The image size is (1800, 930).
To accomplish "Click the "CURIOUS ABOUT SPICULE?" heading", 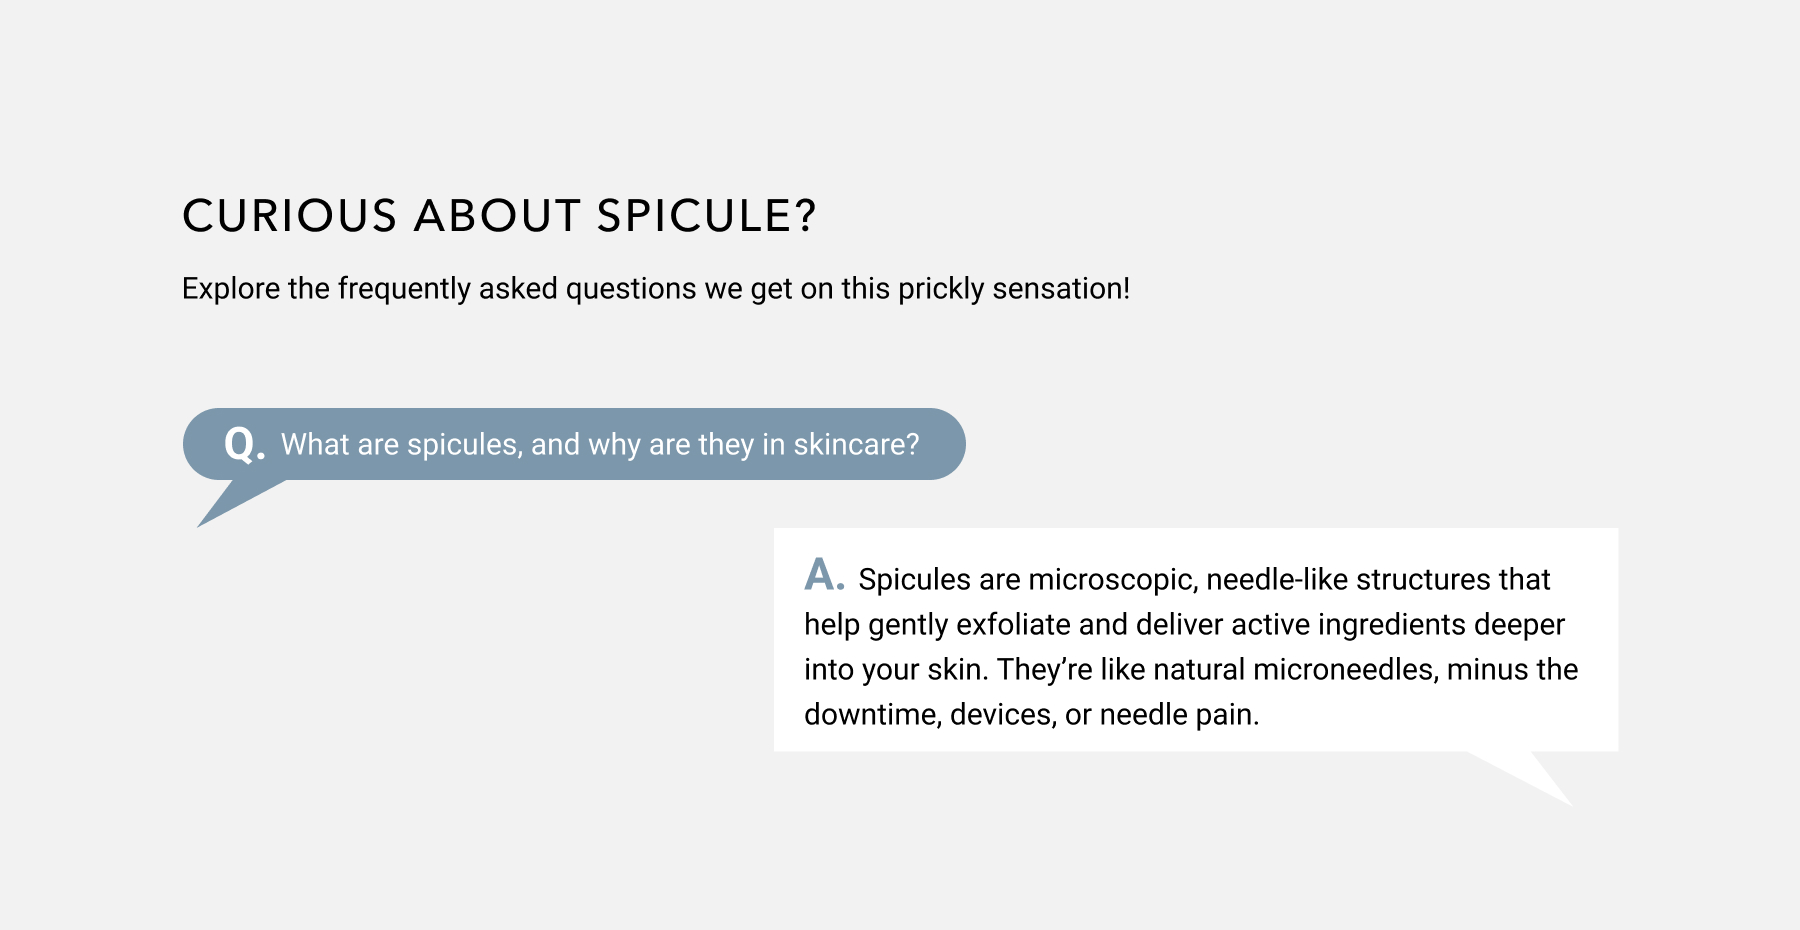I will click(500, 216).
